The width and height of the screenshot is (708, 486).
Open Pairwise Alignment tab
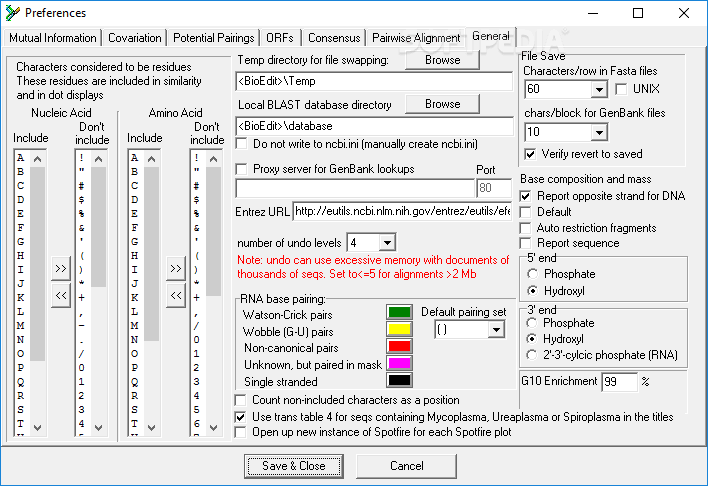coord(416,38)
